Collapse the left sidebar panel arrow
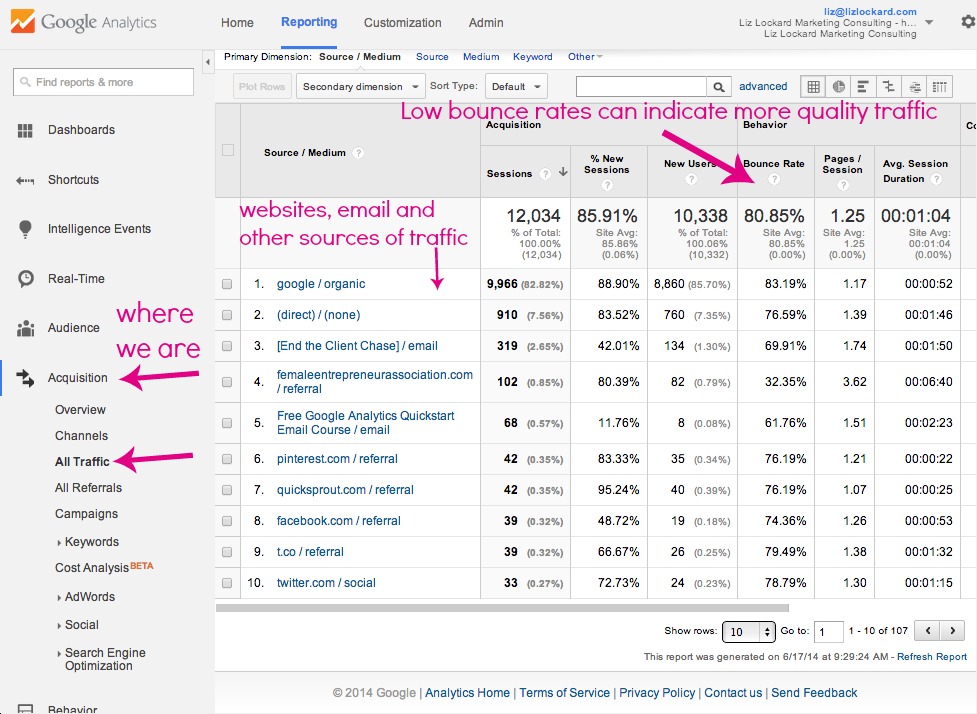The height and width of the screenshot is (714, 977). tap(208, 62)
